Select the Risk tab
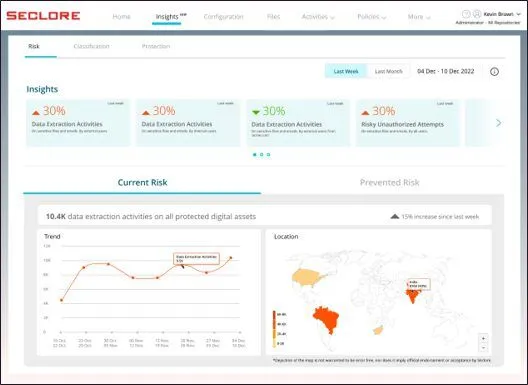Image resolution: width=528 pixels, height=385 pixels. [x=34, y=46]
